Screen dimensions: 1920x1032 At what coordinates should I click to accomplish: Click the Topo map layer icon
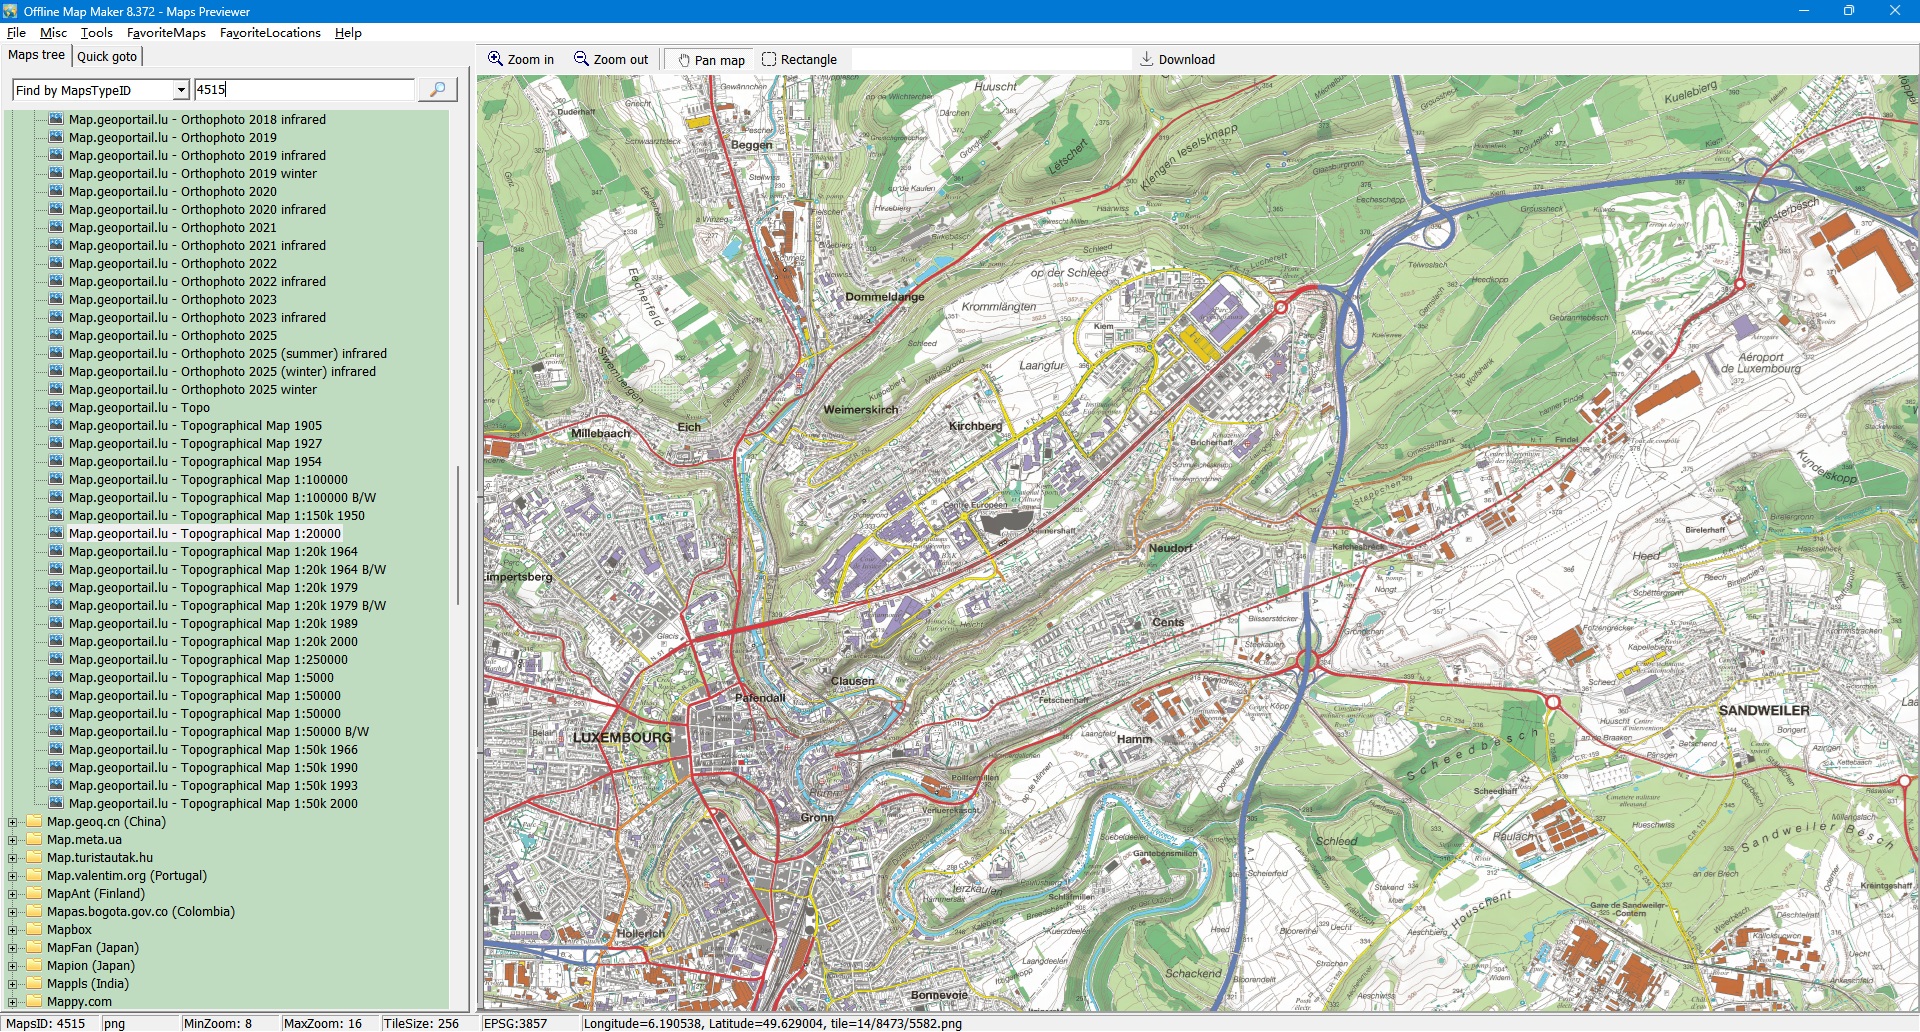click(56, 408)
